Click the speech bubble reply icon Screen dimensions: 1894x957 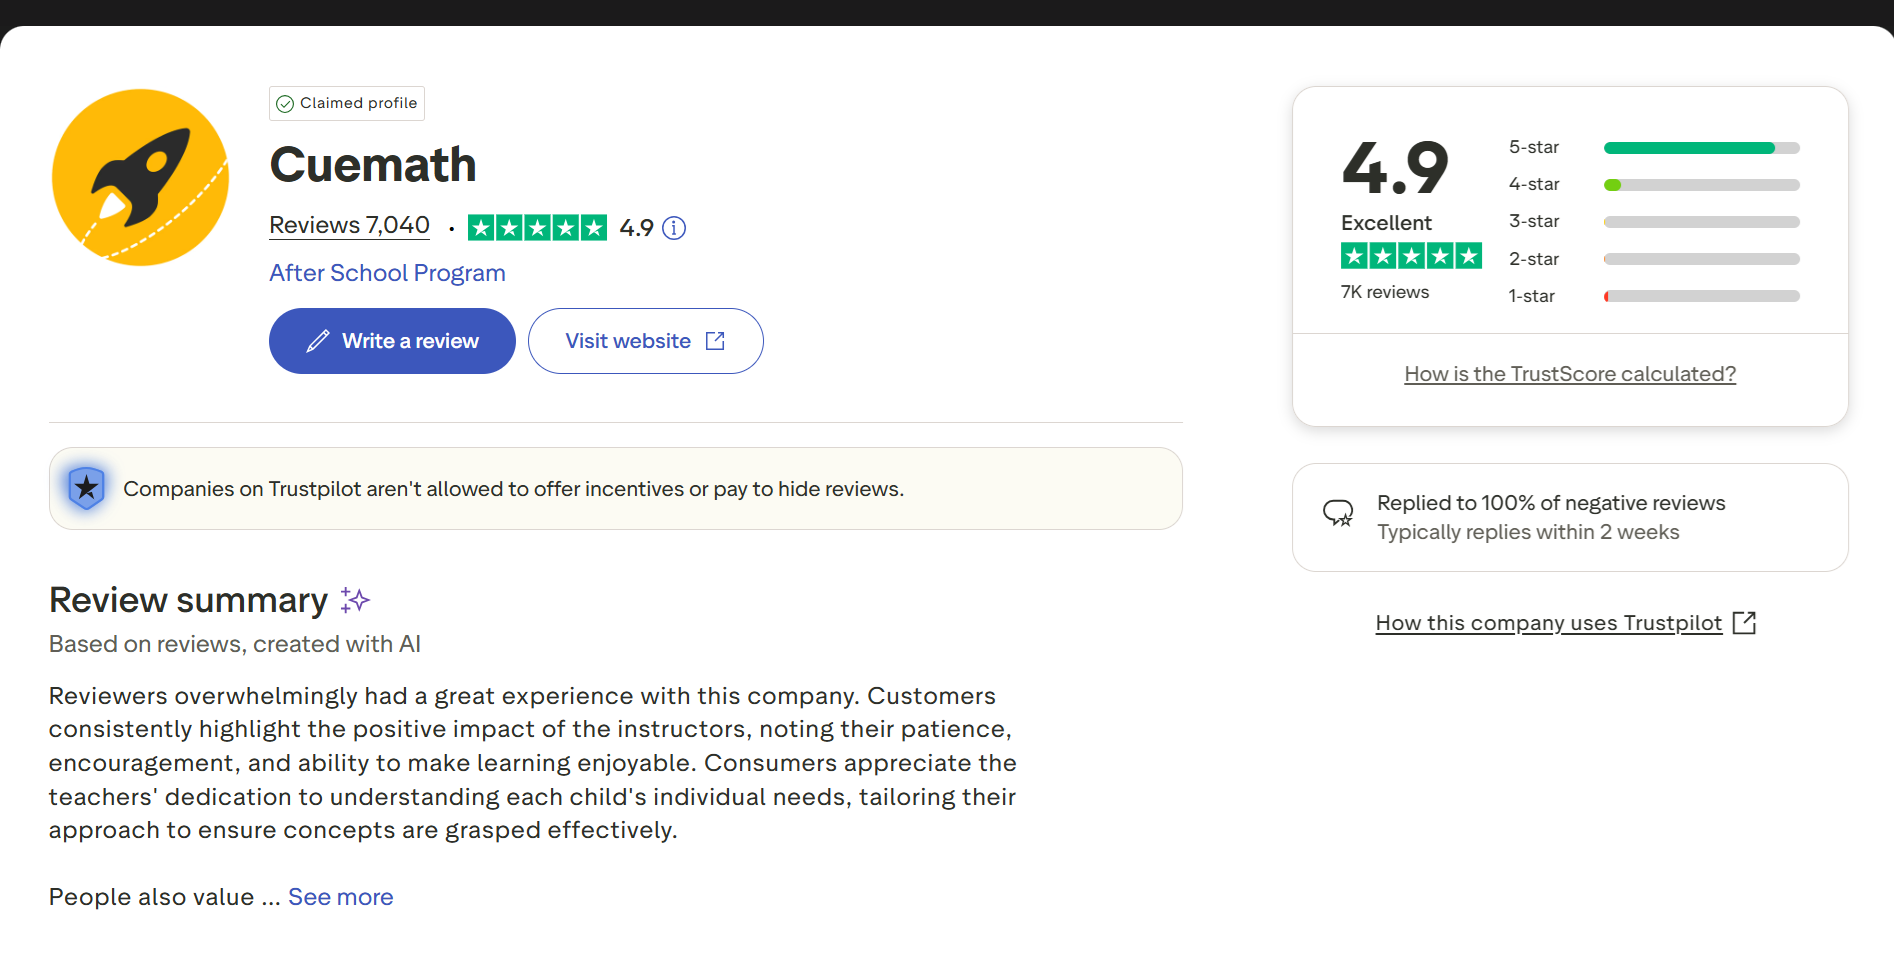[x=1338, y=514]
